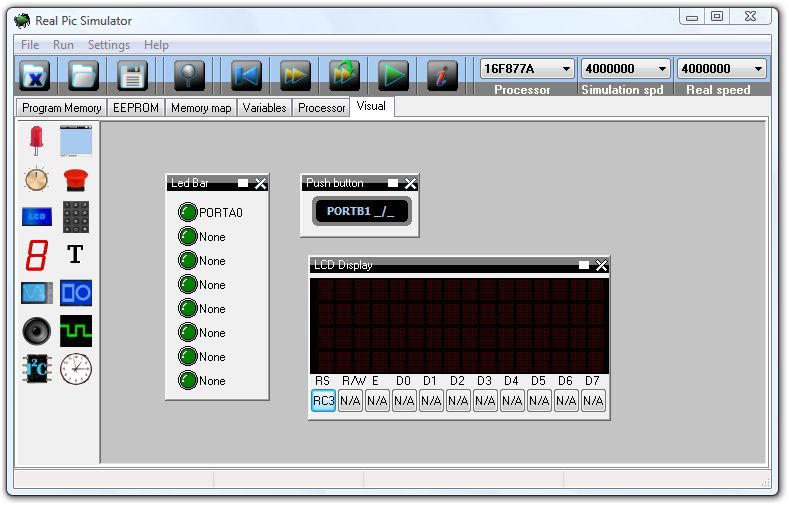789x505 pixels.
Task: Close the Push button widget
Action: click(411, 184)
